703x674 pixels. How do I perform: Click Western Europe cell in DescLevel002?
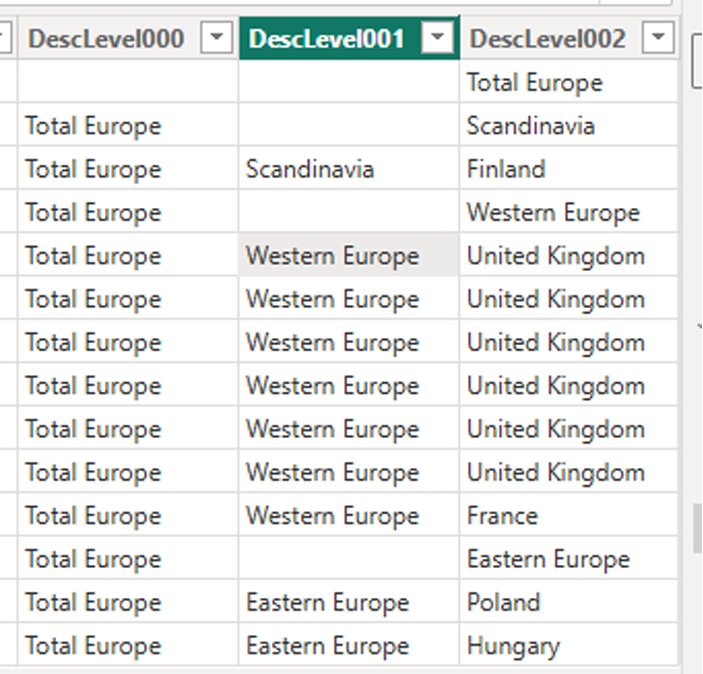click(568, 213)
